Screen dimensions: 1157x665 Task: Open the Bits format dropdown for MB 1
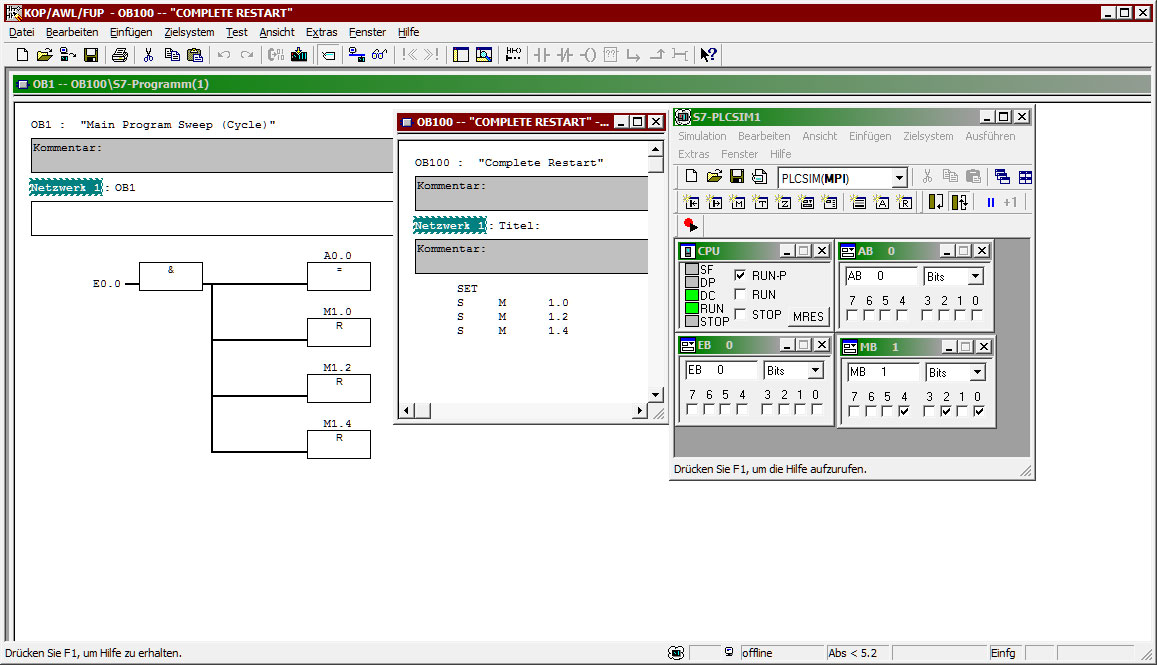[977, 373]
